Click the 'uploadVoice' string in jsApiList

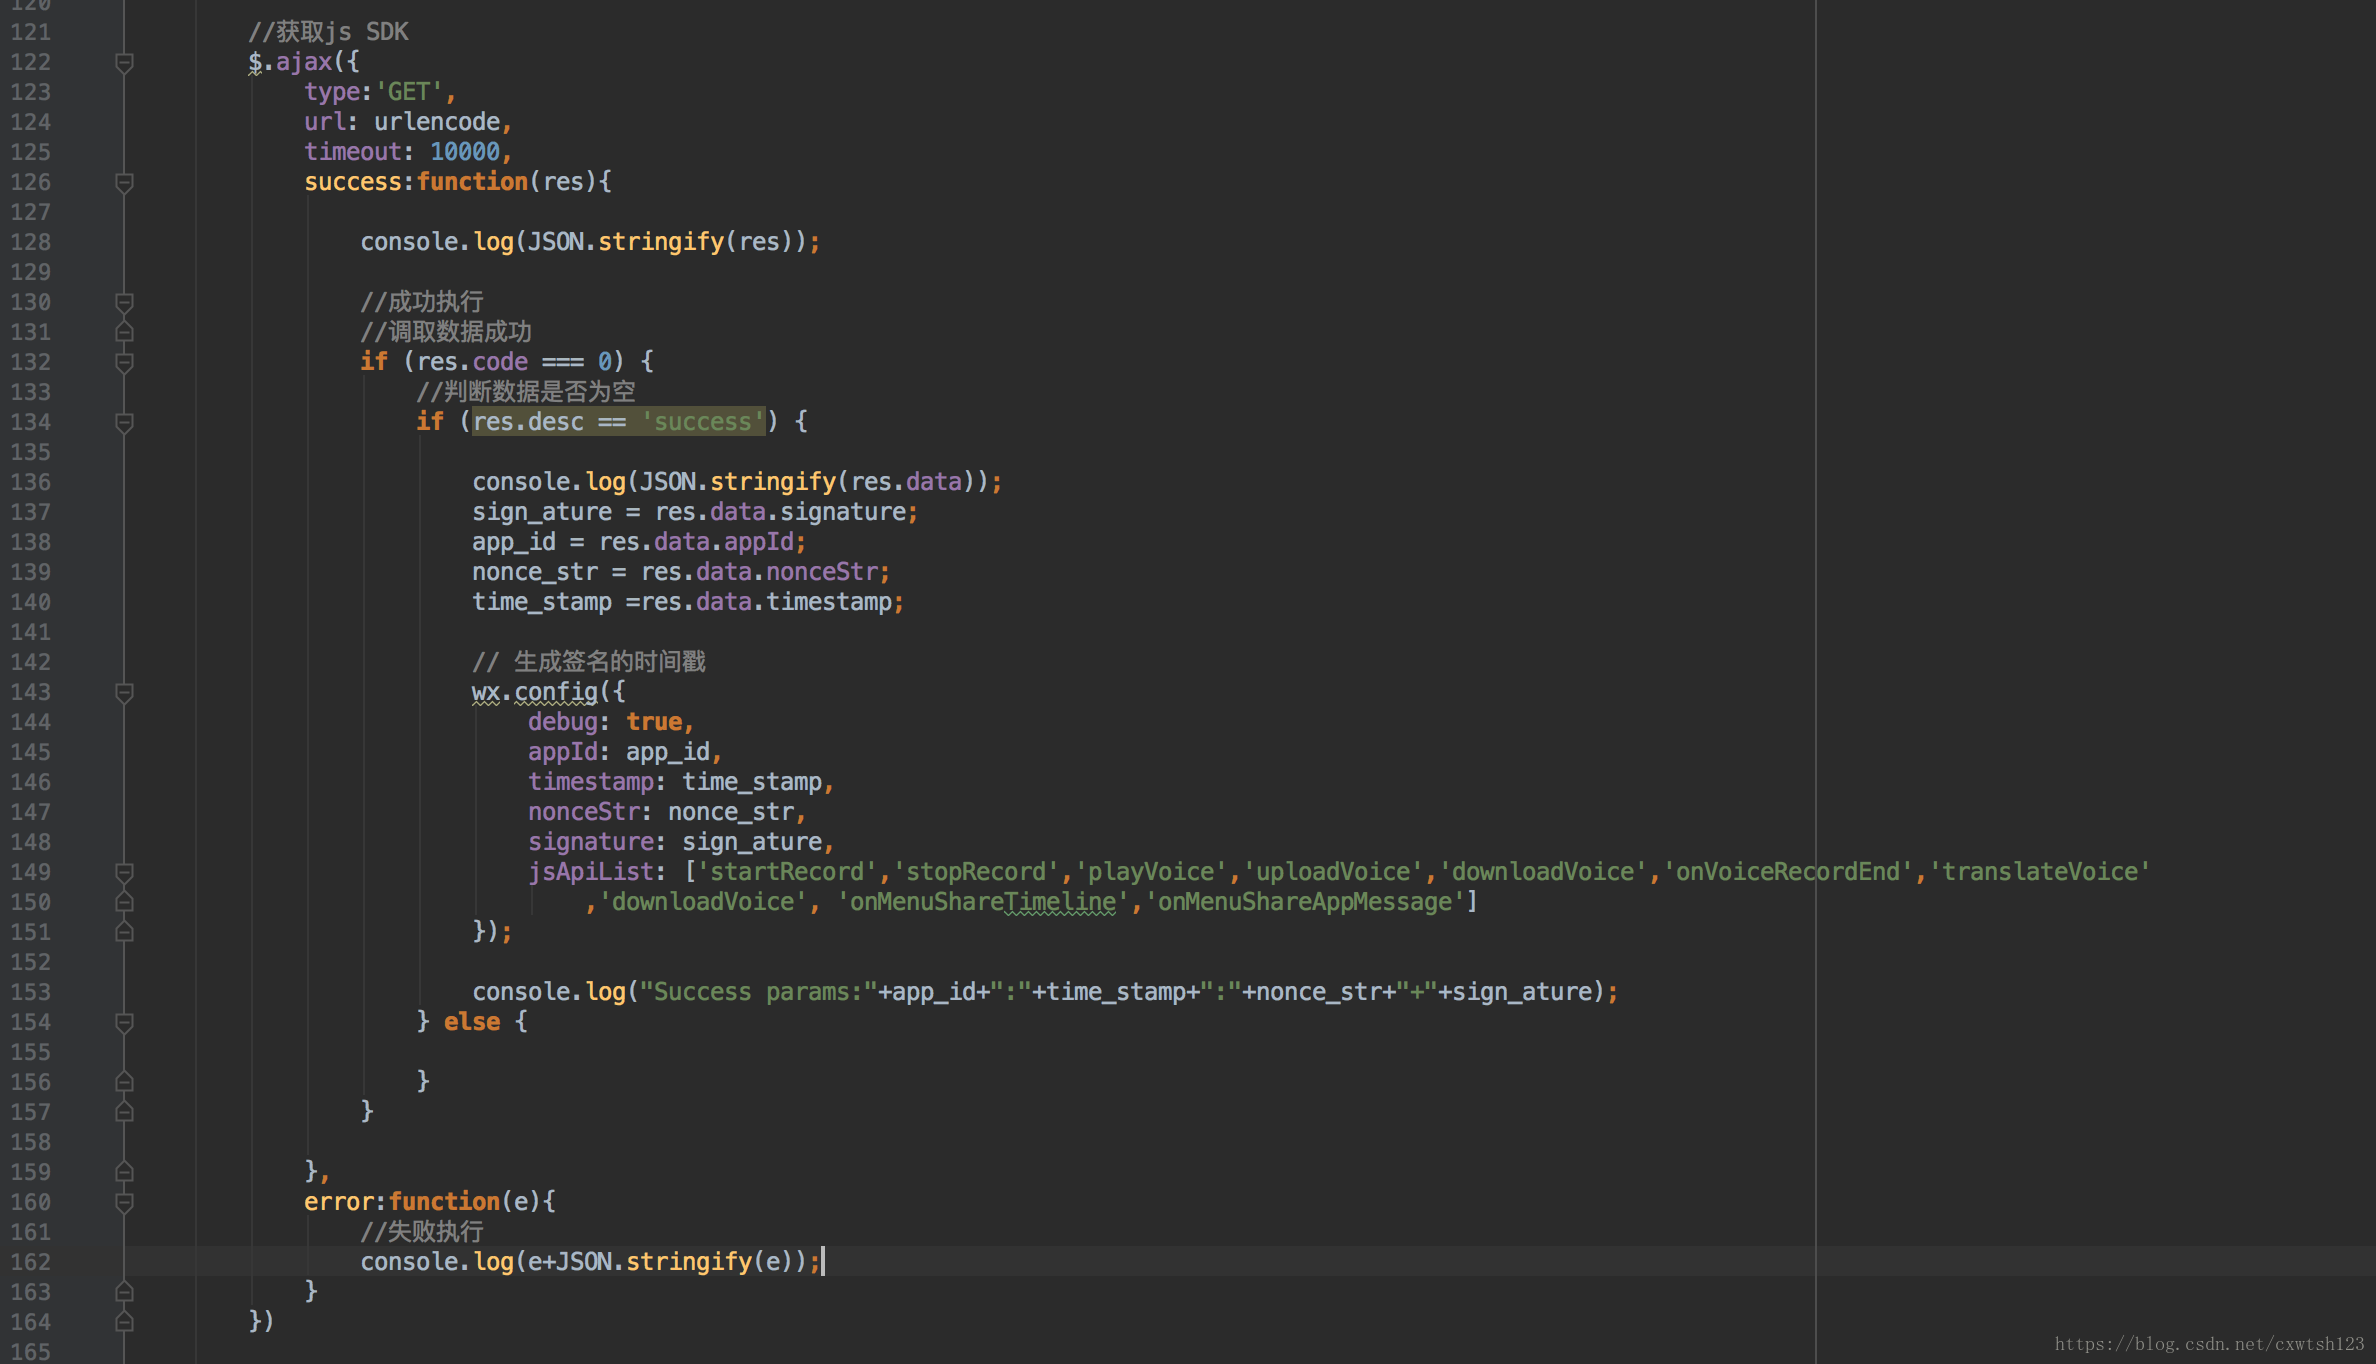tap(1333, 872)
